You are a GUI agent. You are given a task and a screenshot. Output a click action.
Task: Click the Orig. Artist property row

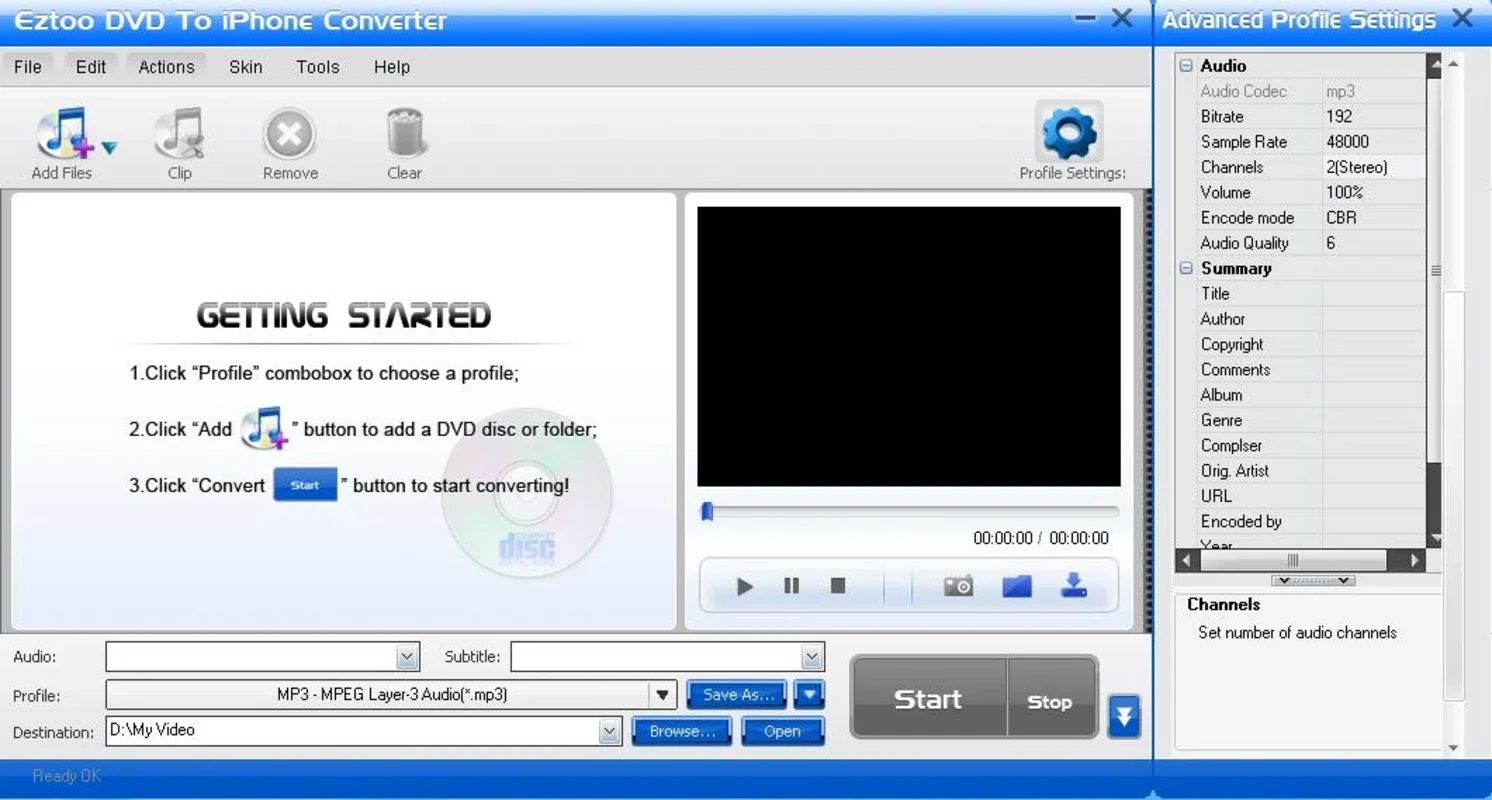tap(1311, 470)
